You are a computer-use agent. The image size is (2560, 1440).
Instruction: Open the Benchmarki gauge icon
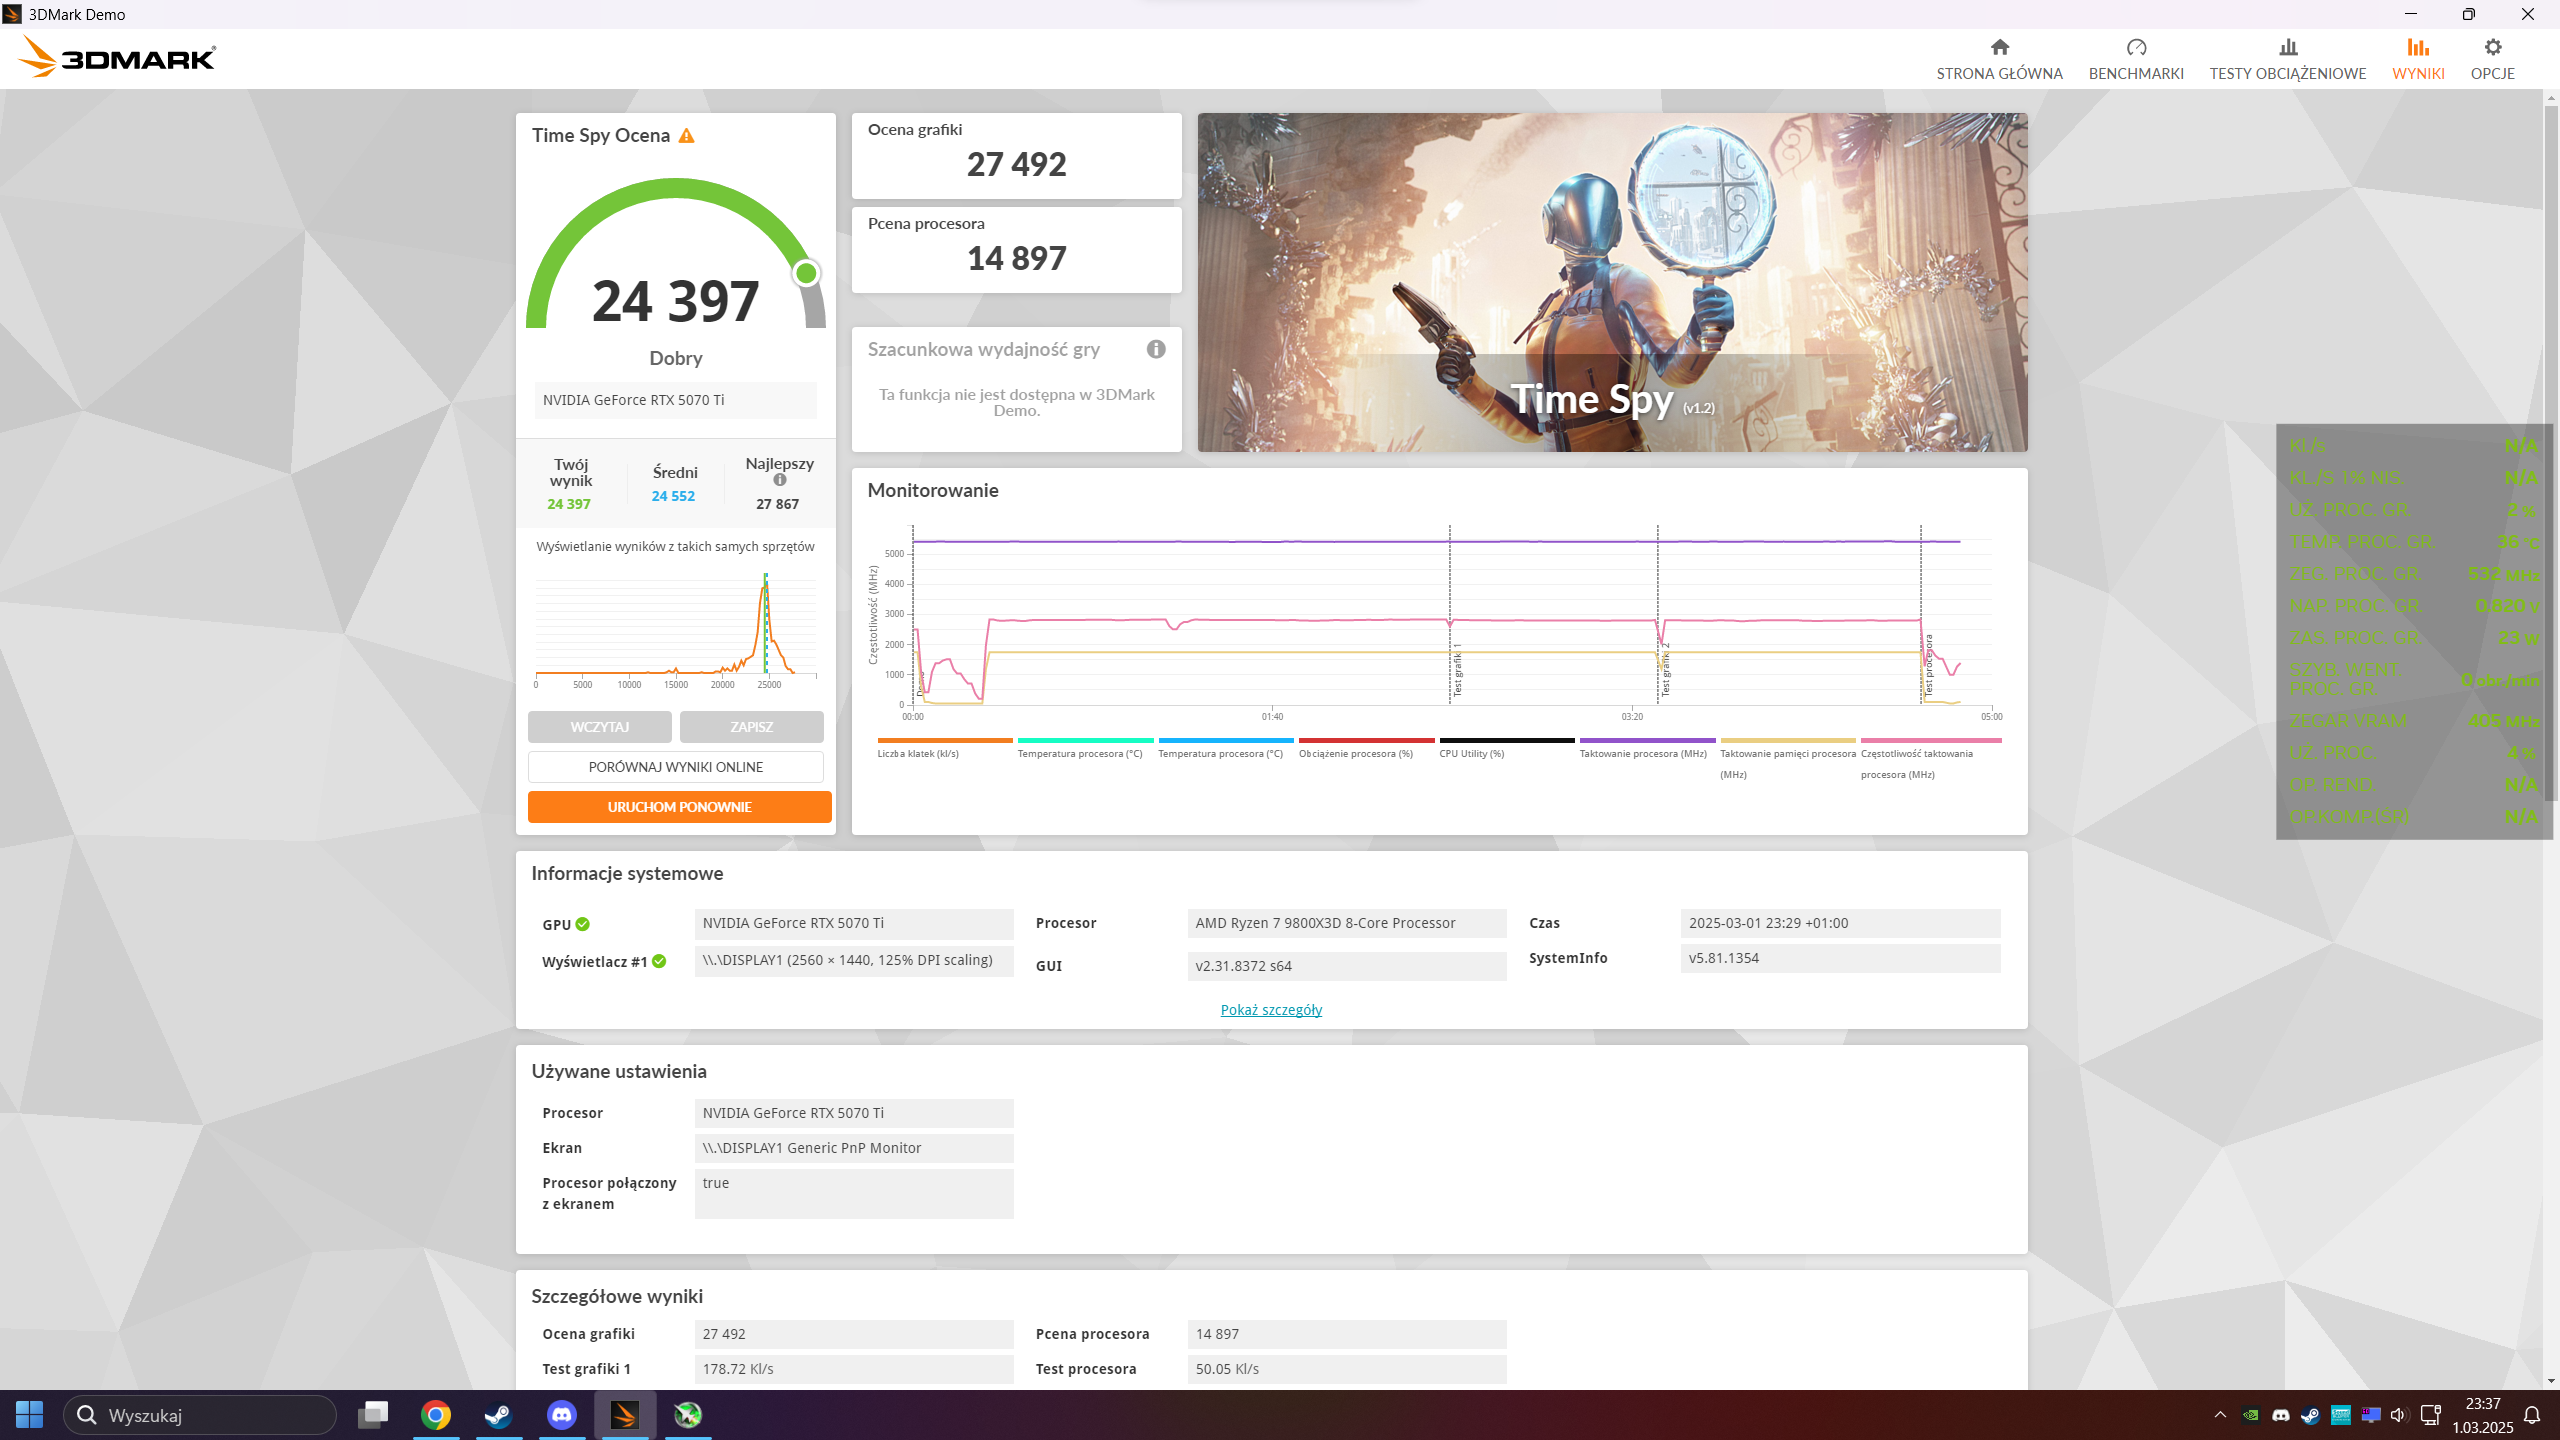2136,47
